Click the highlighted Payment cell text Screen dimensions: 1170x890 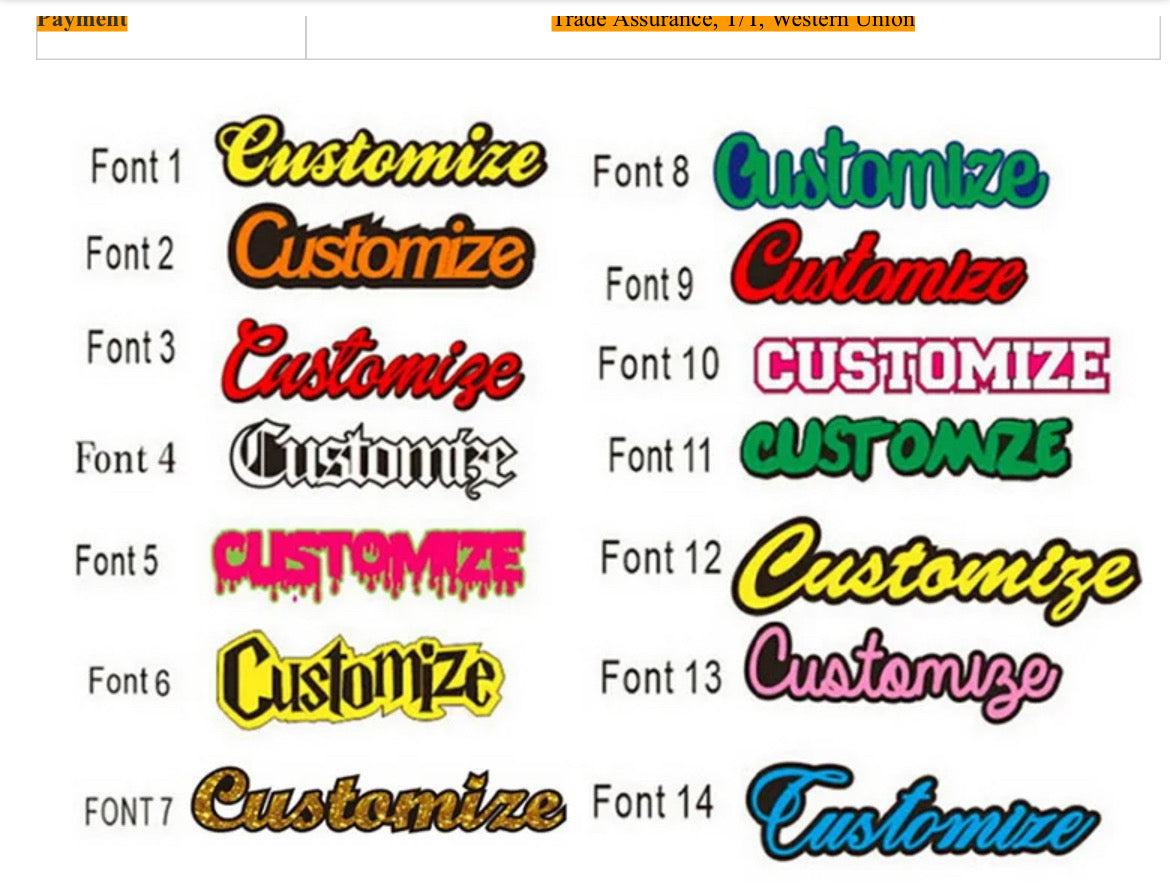pos(82,20)
